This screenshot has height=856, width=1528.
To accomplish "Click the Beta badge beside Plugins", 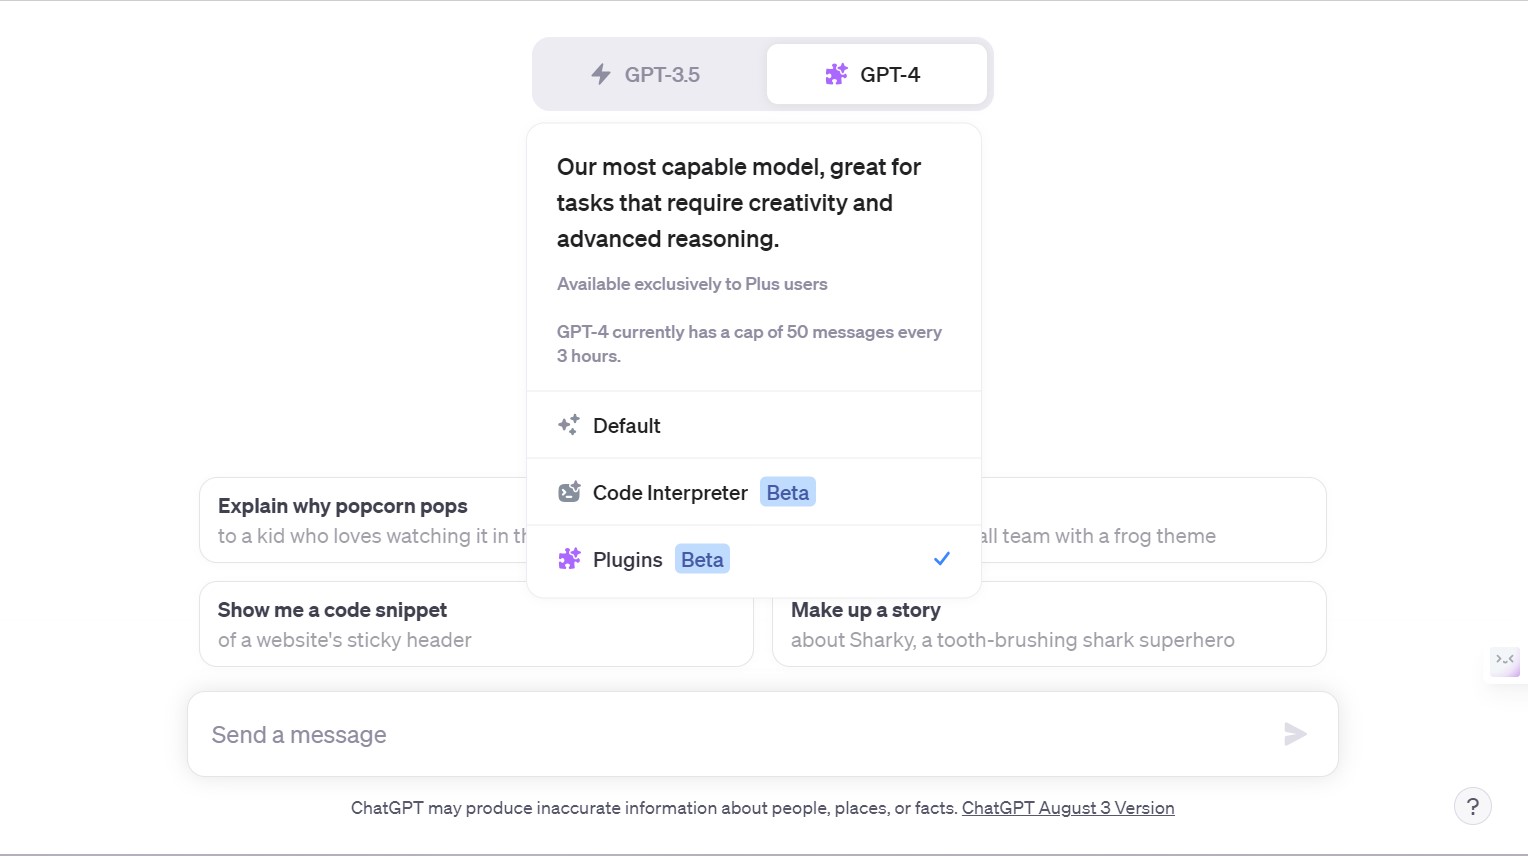I will [x=702, y=560].
